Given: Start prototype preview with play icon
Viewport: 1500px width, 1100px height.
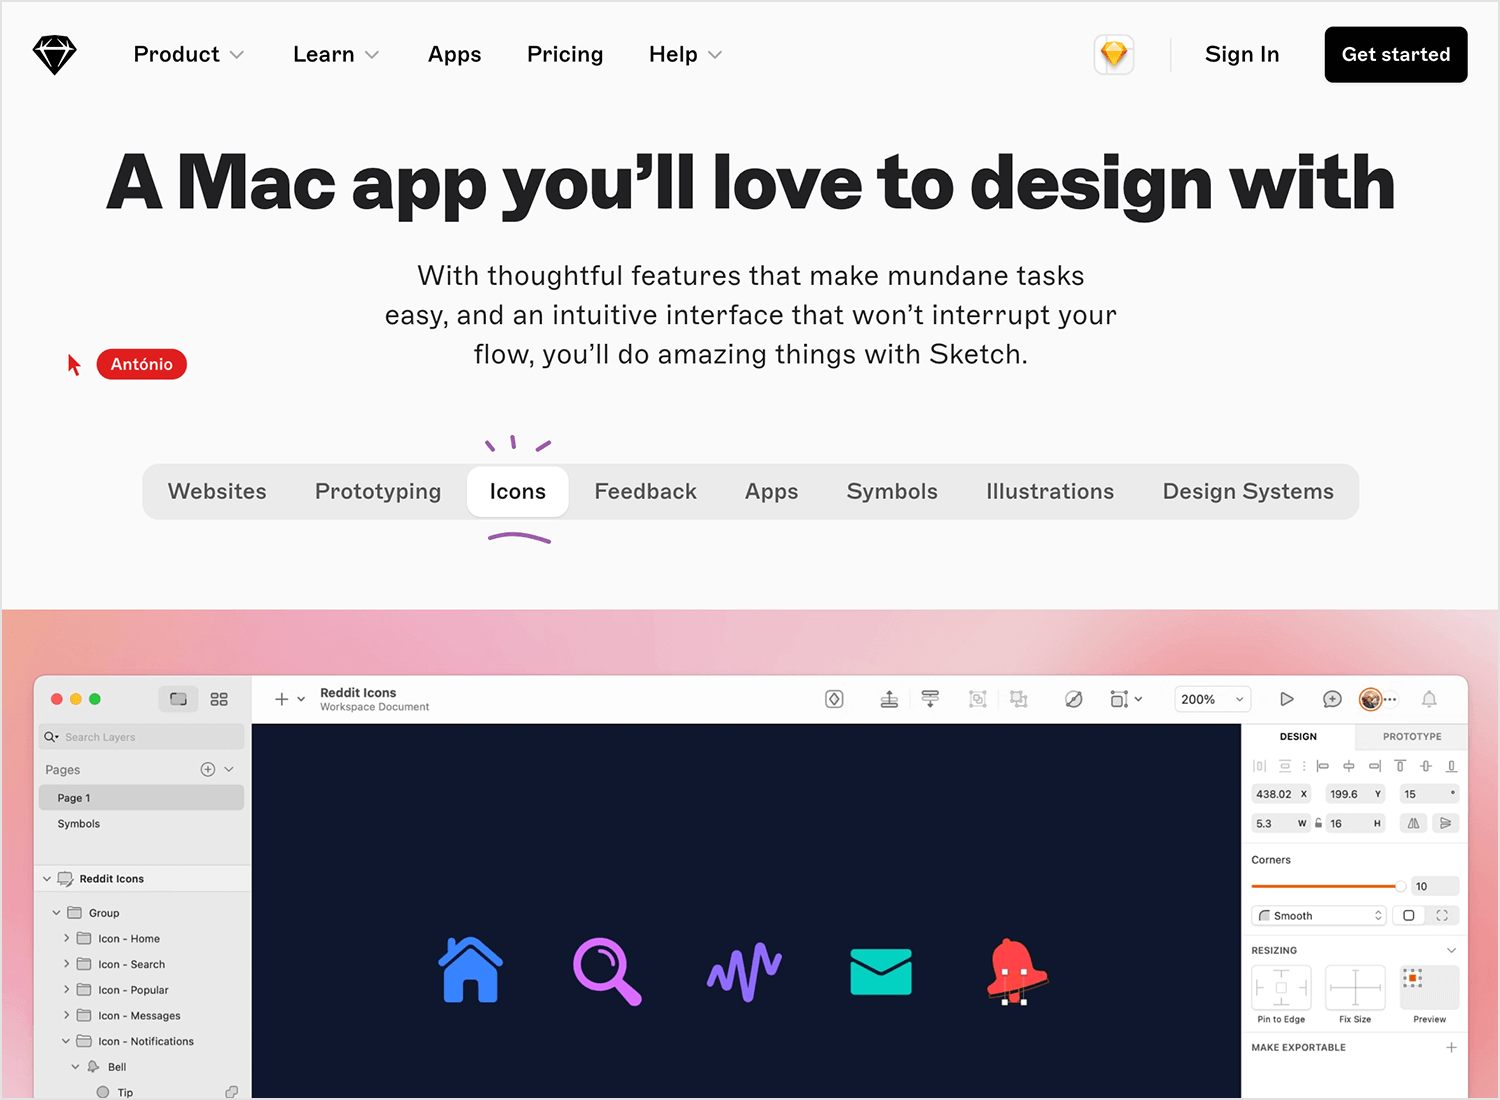Looking at the screenshot, I should (1287, 699).
